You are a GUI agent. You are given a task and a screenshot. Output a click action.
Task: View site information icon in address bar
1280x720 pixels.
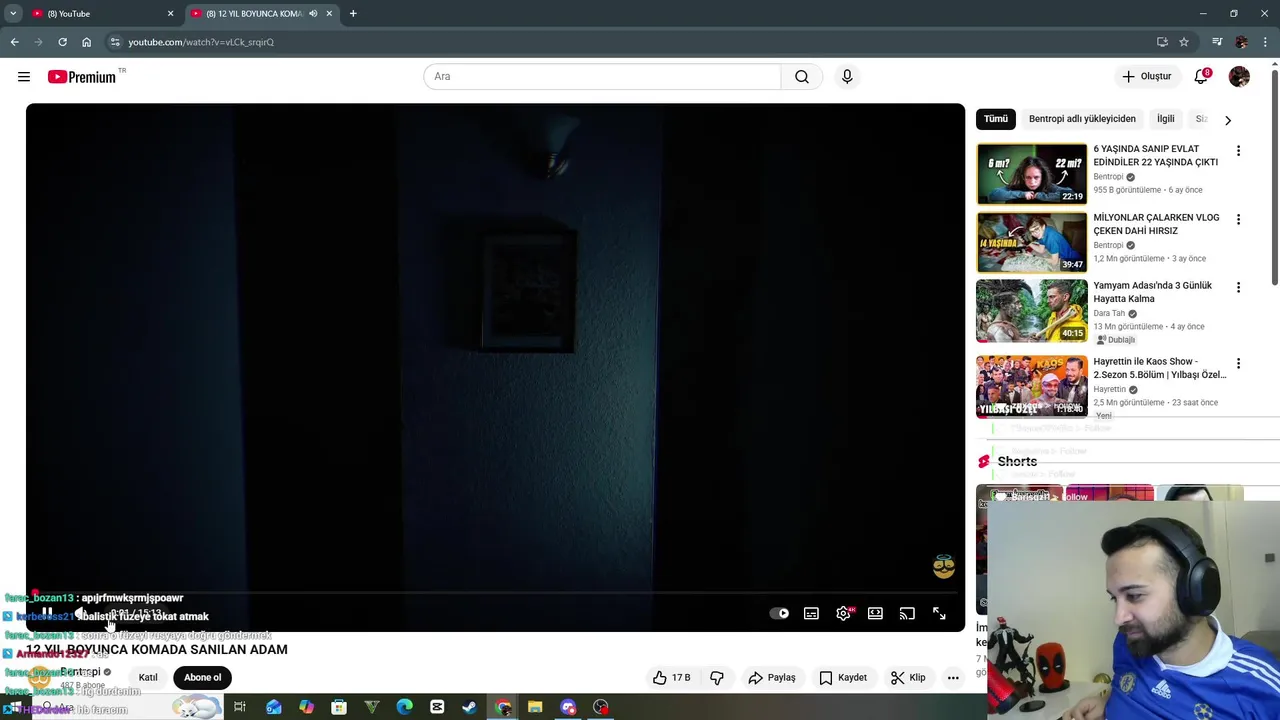click(115, 42)
